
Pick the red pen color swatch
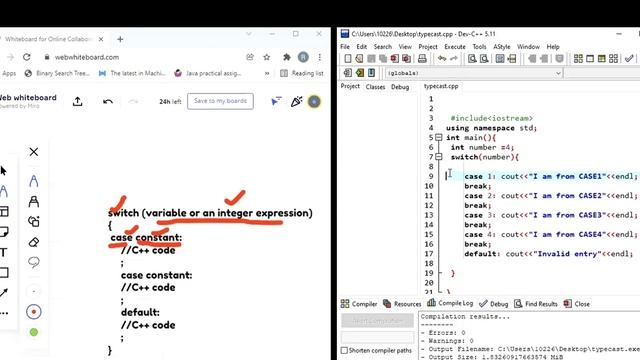click(x=34, y=312)
